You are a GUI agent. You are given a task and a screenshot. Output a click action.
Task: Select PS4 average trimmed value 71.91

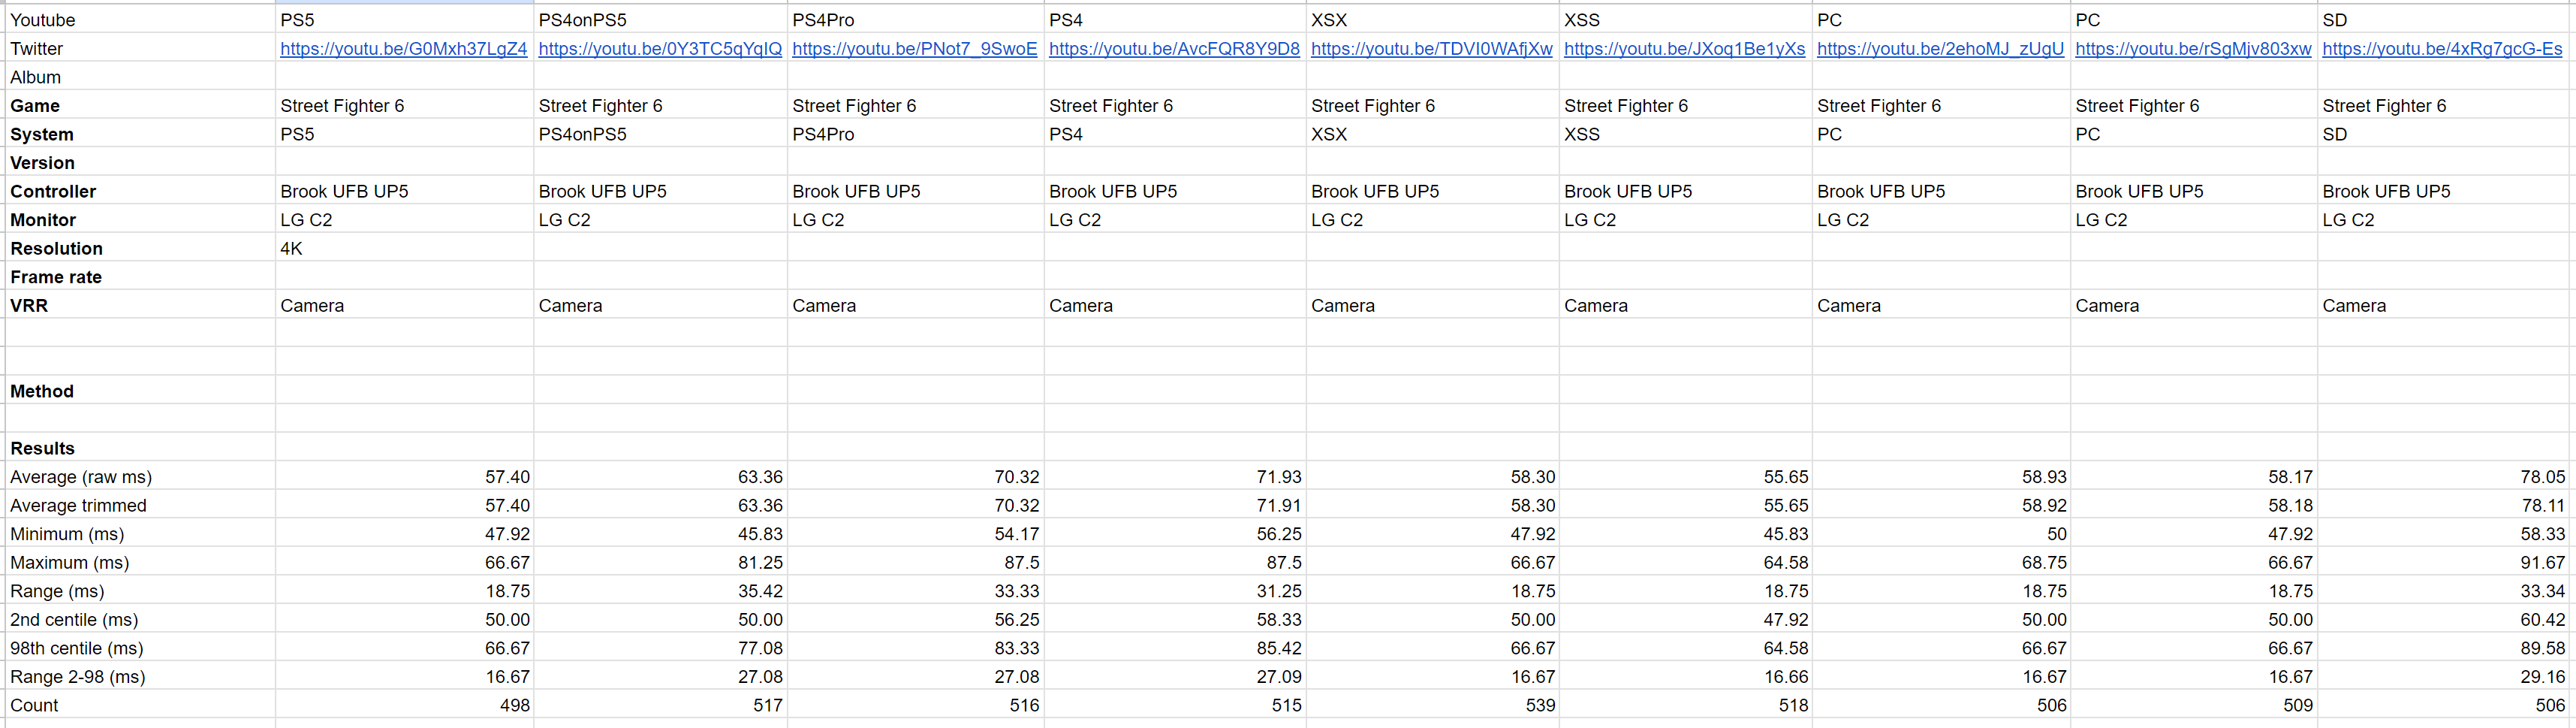[x=1175, y=505]
